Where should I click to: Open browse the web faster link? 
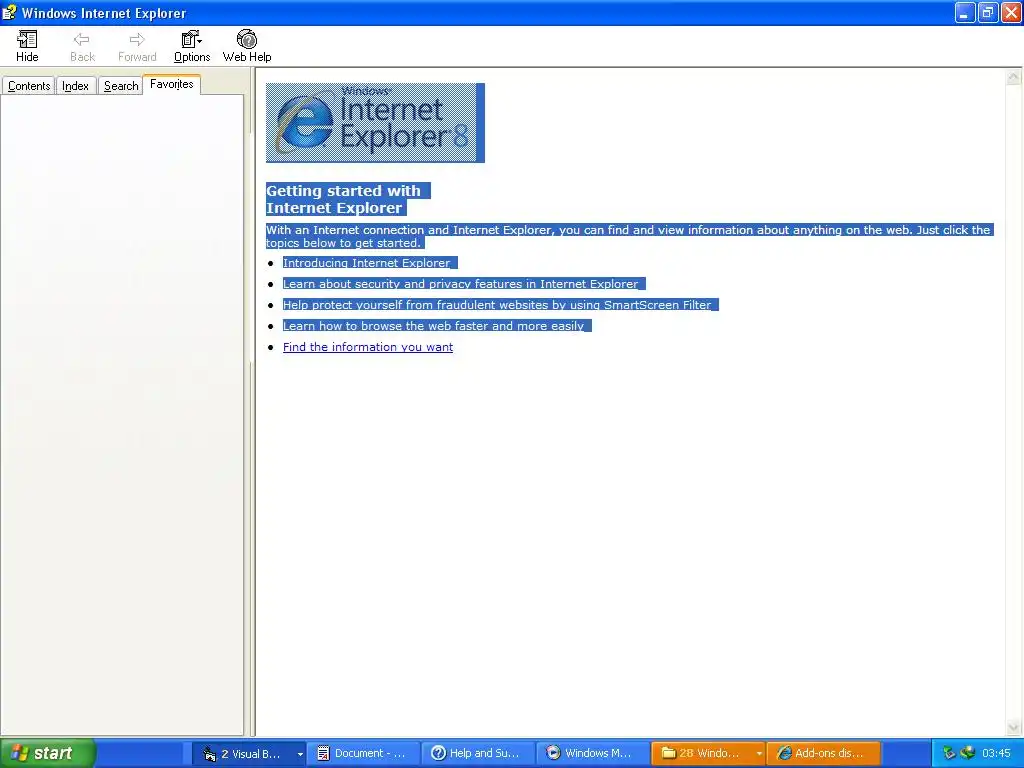pyautogui.click(x=434, y=325)
